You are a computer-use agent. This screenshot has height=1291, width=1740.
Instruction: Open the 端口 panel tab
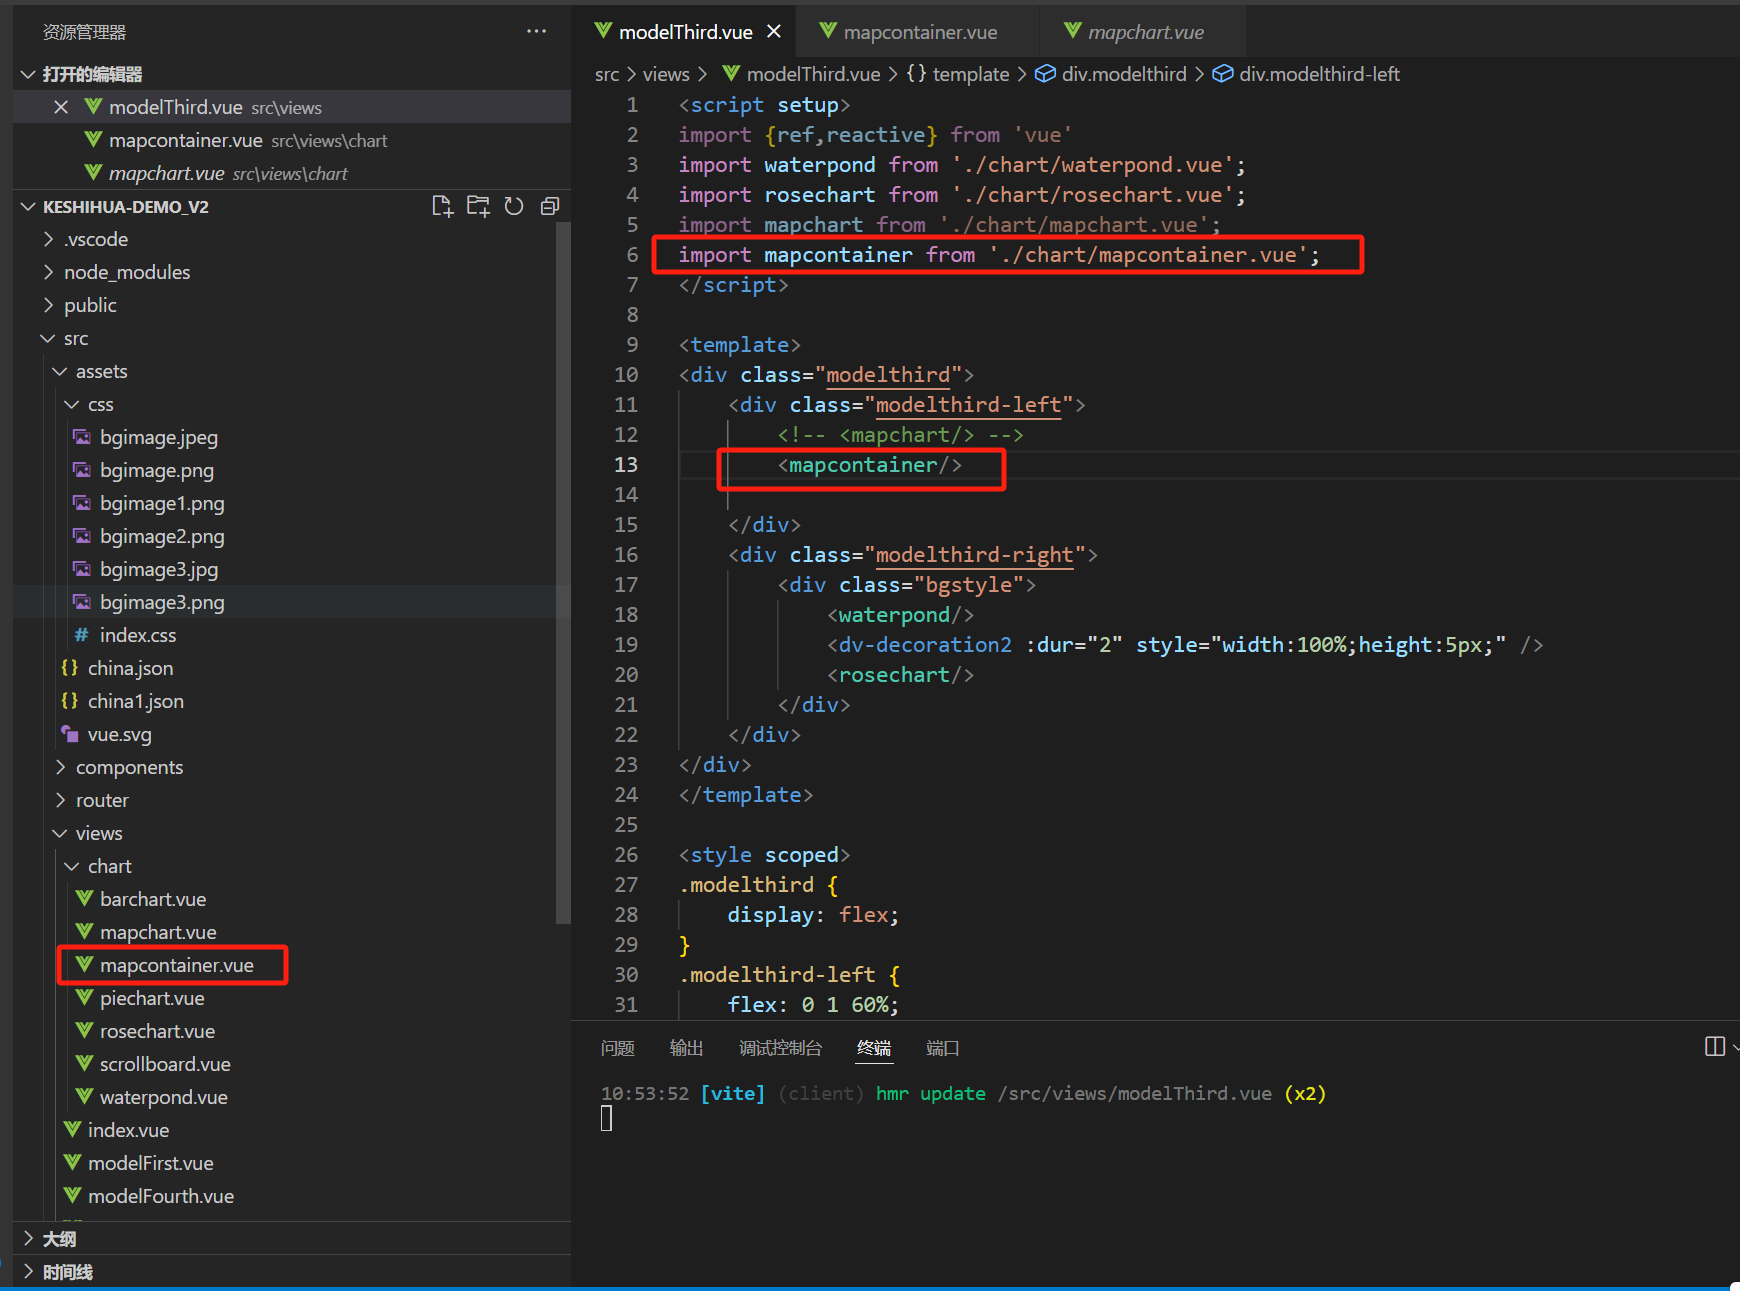(x=943, y=1048)
